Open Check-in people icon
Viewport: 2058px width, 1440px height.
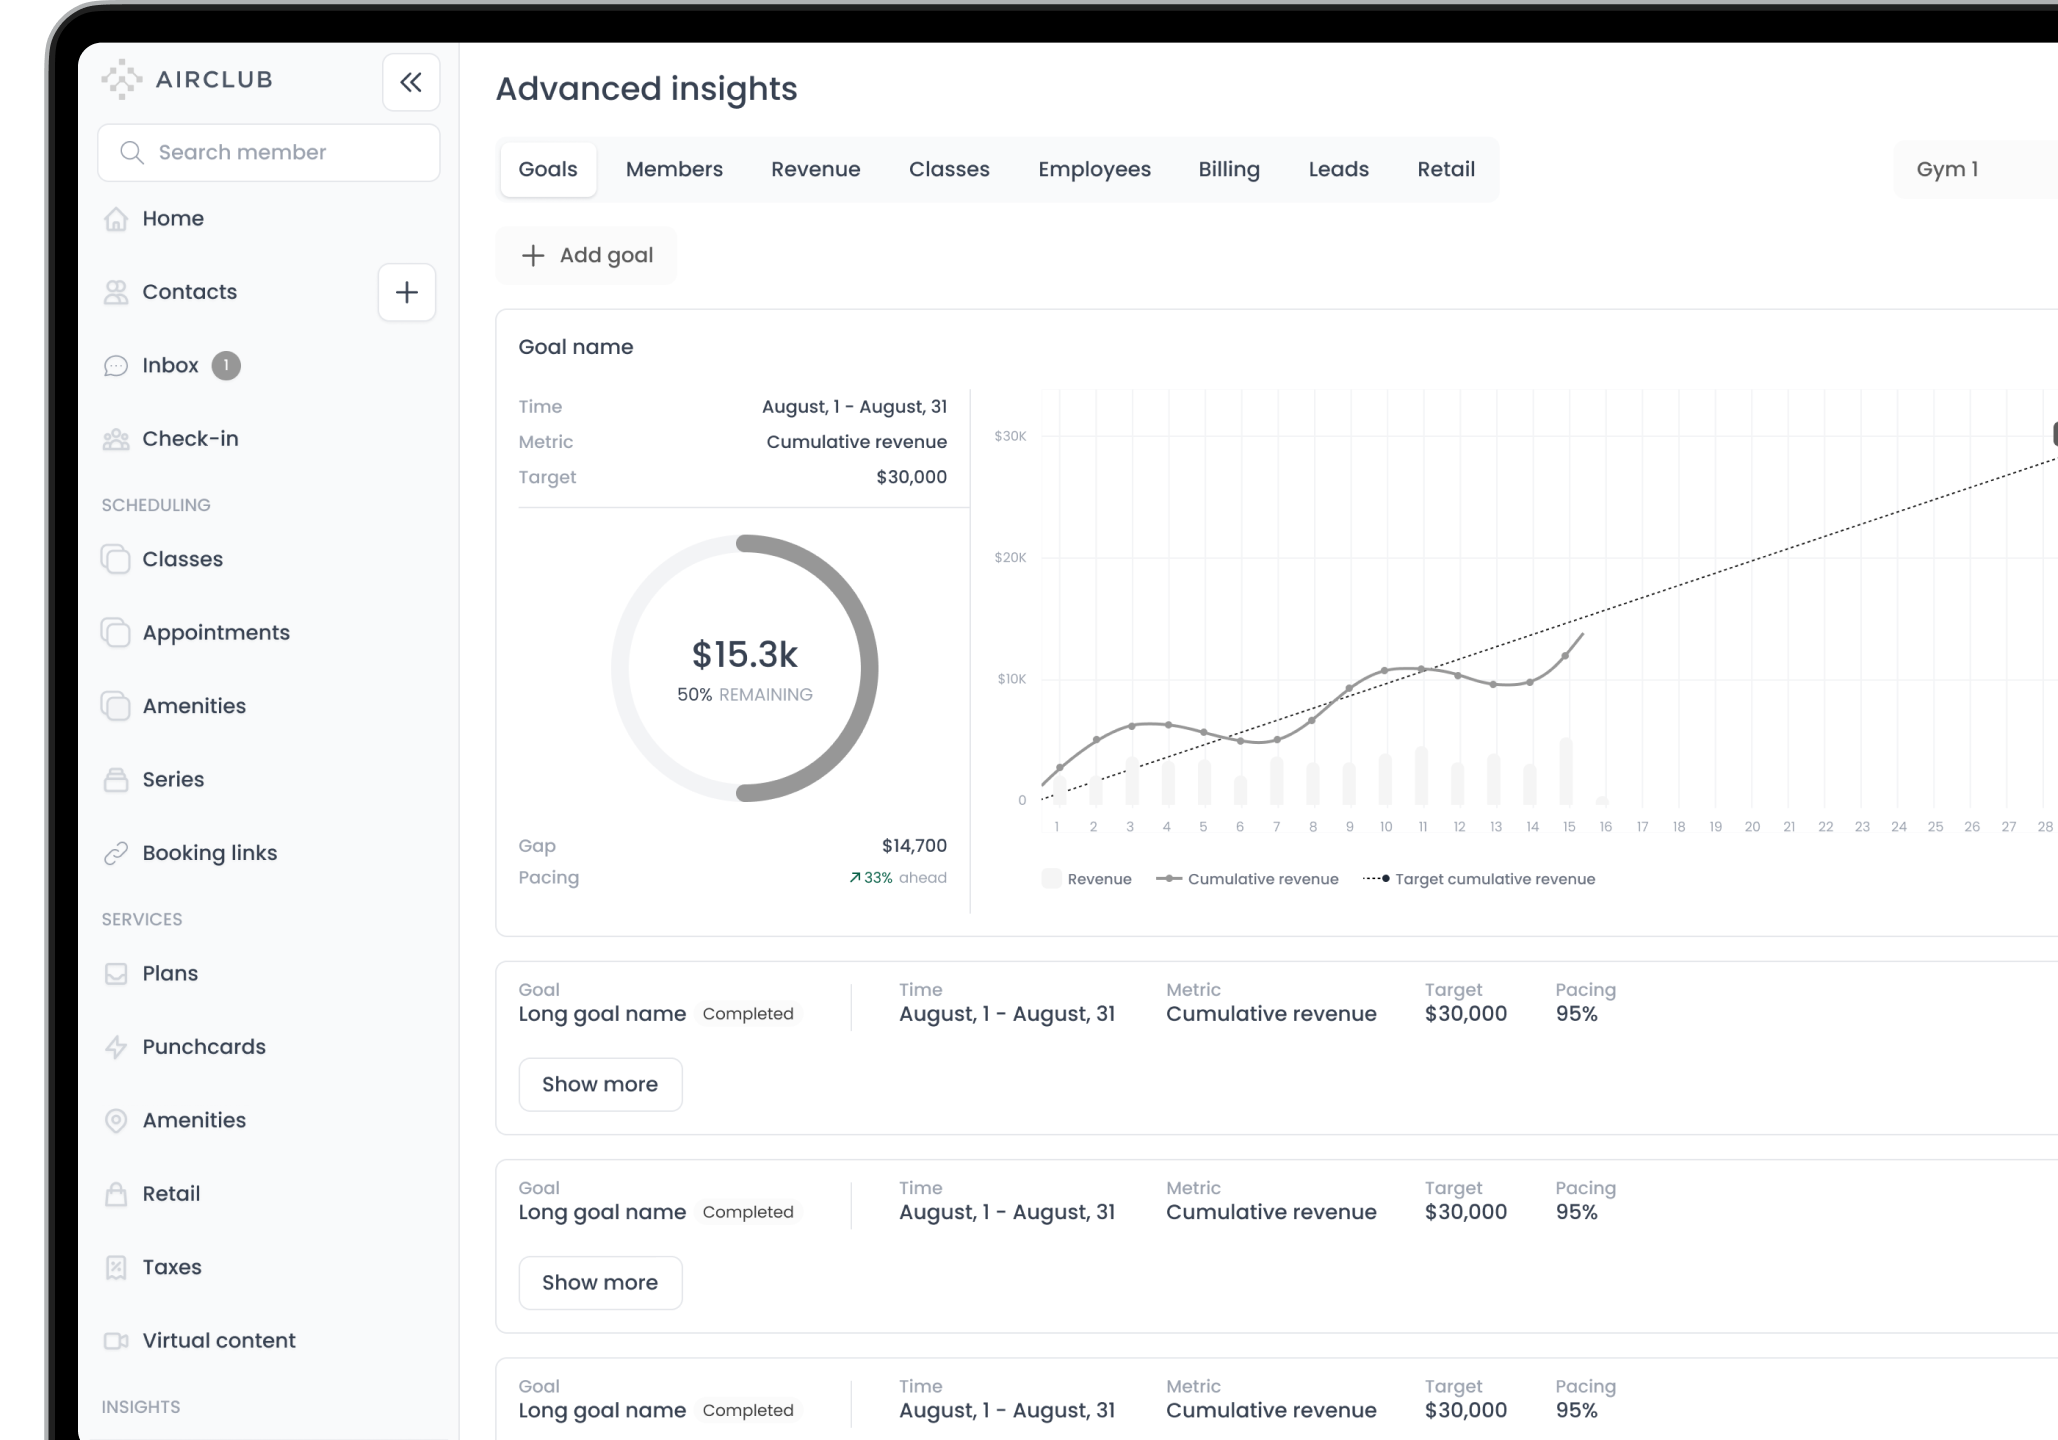116,439
